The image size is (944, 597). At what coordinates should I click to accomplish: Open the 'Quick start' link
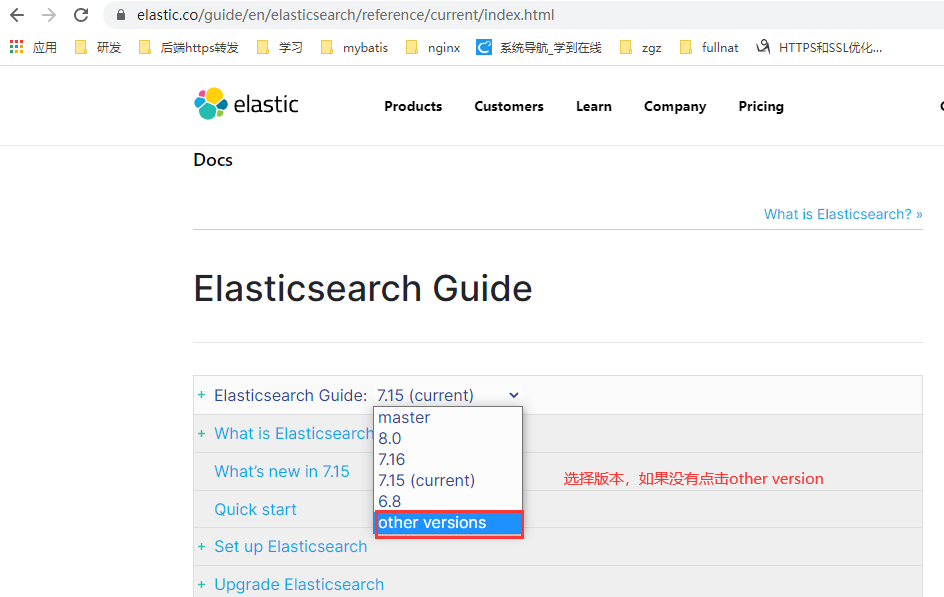255,509
